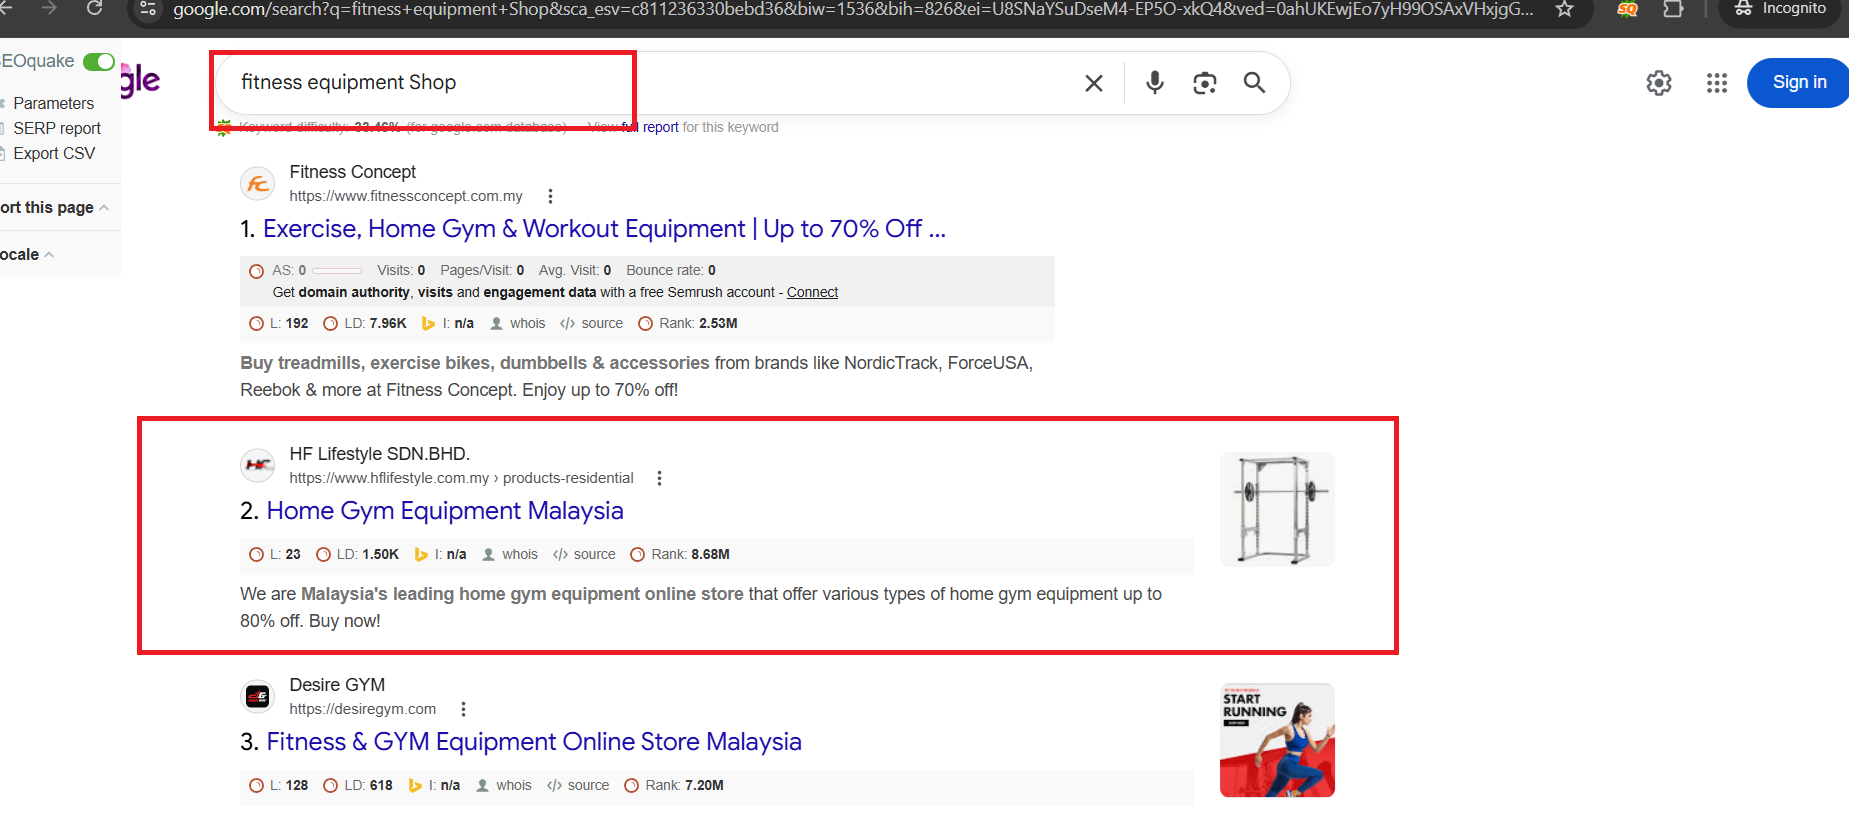Open Home Gym Equipment Malaysia result
1849x815 pixels.
(x=444, y=511)
